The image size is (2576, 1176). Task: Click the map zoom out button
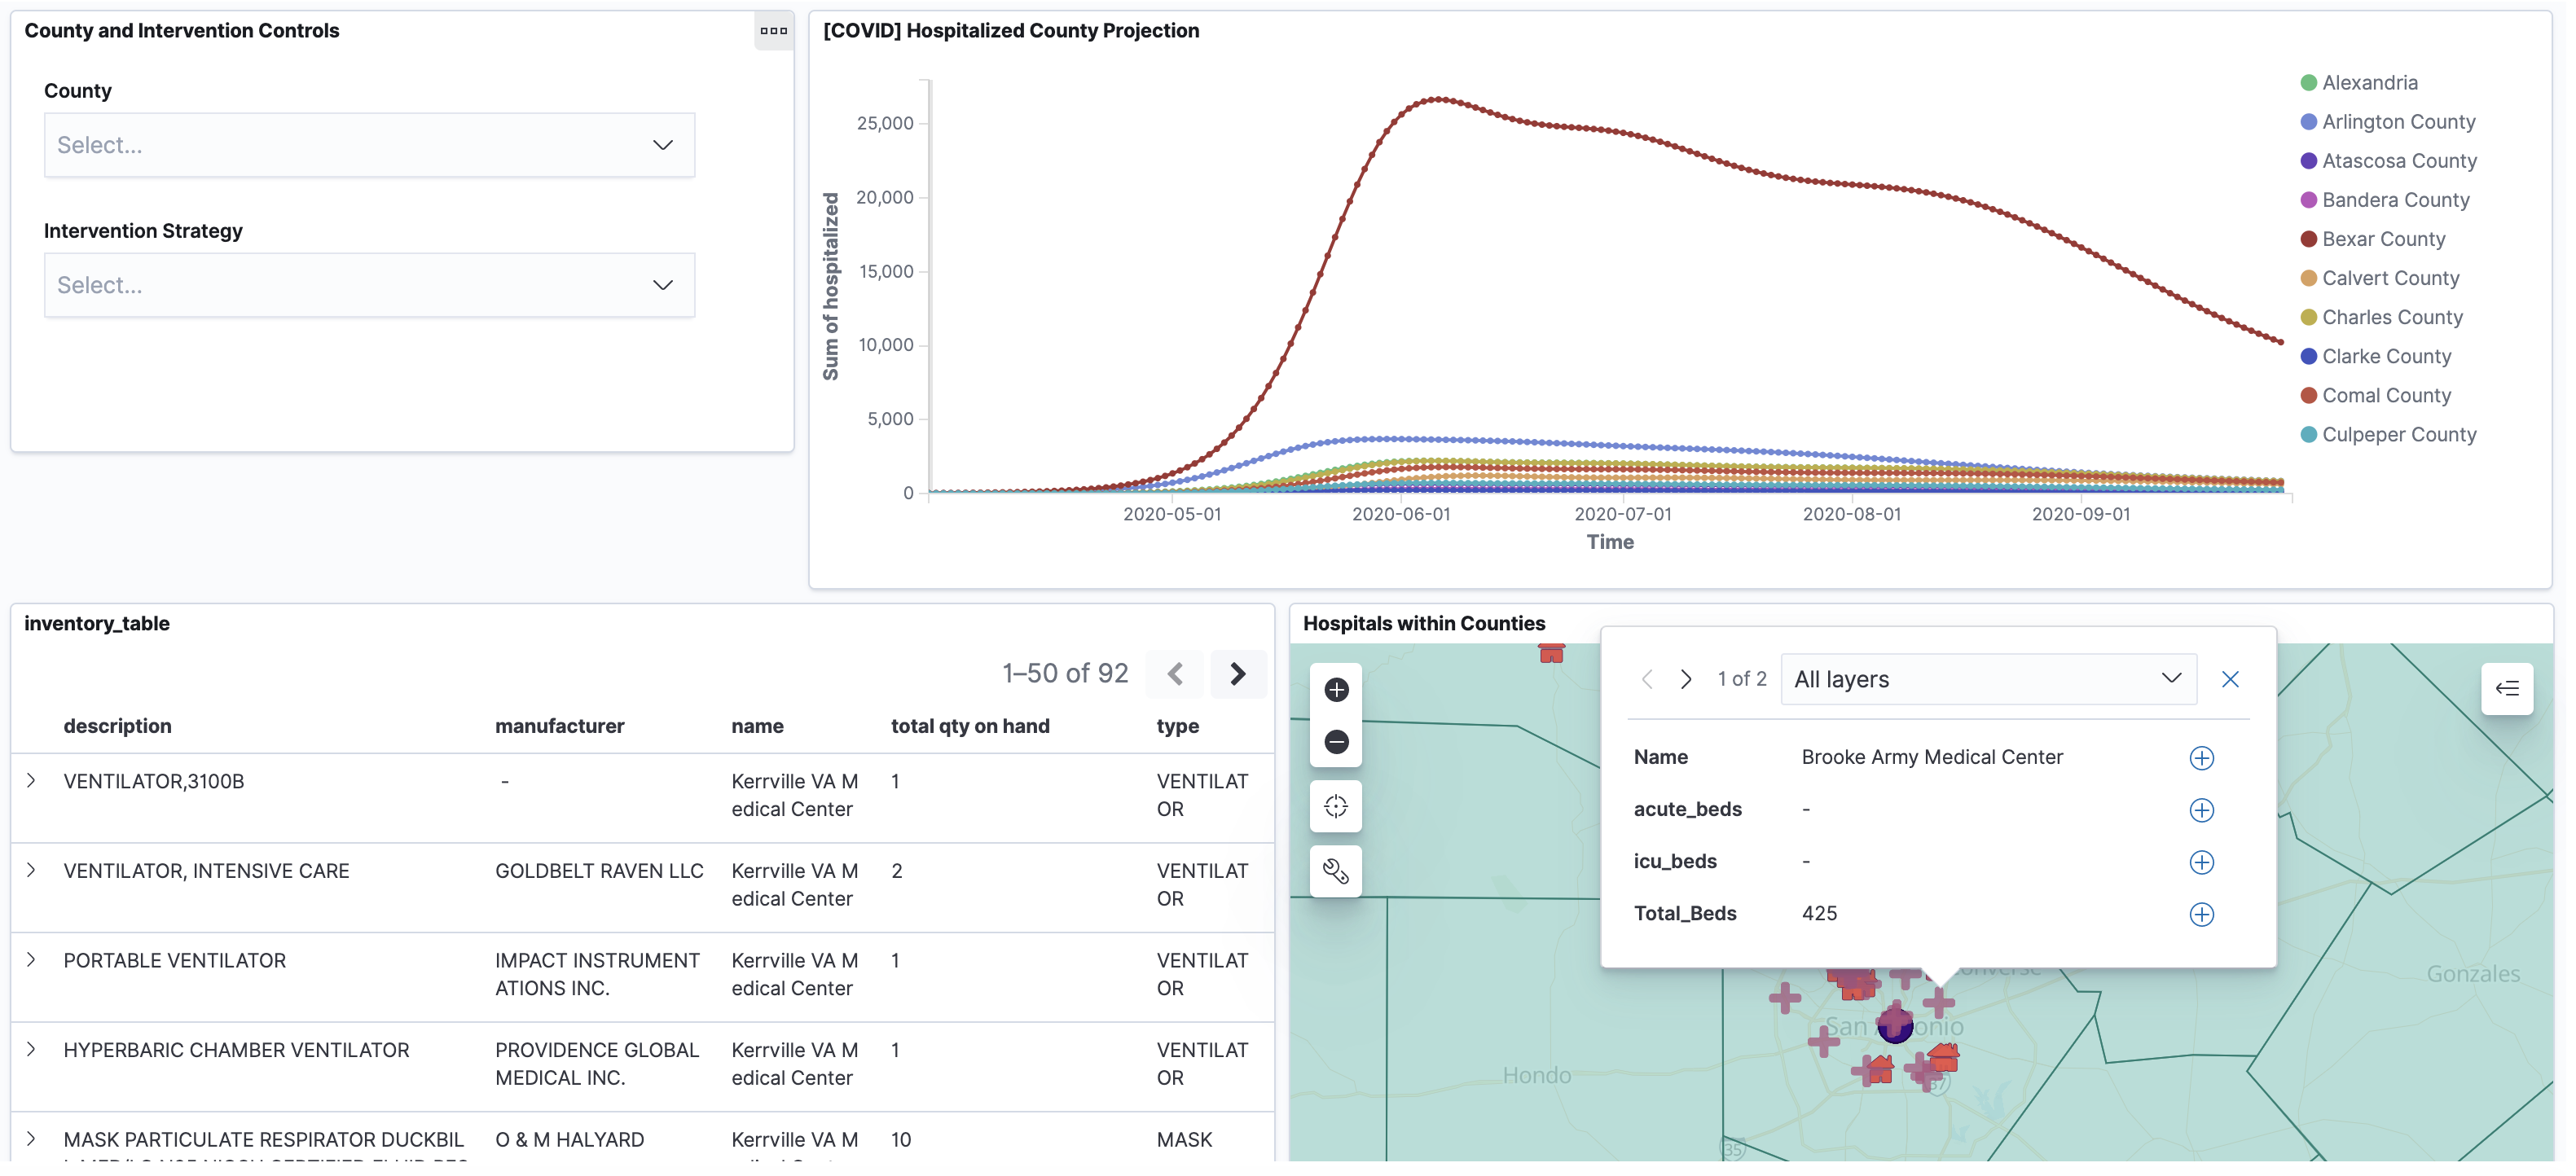click(x=1336, y=742)
